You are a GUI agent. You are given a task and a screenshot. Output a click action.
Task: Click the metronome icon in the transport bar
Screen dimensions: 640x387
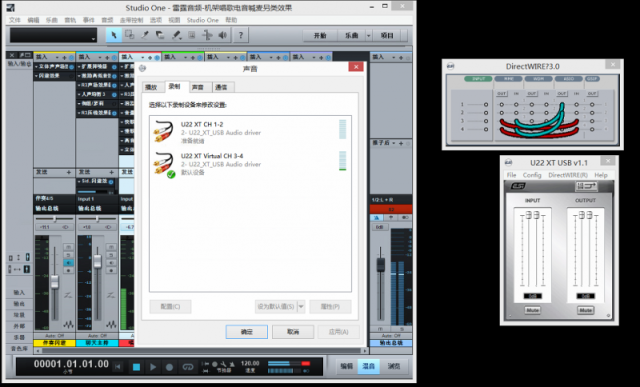point(232,364)
